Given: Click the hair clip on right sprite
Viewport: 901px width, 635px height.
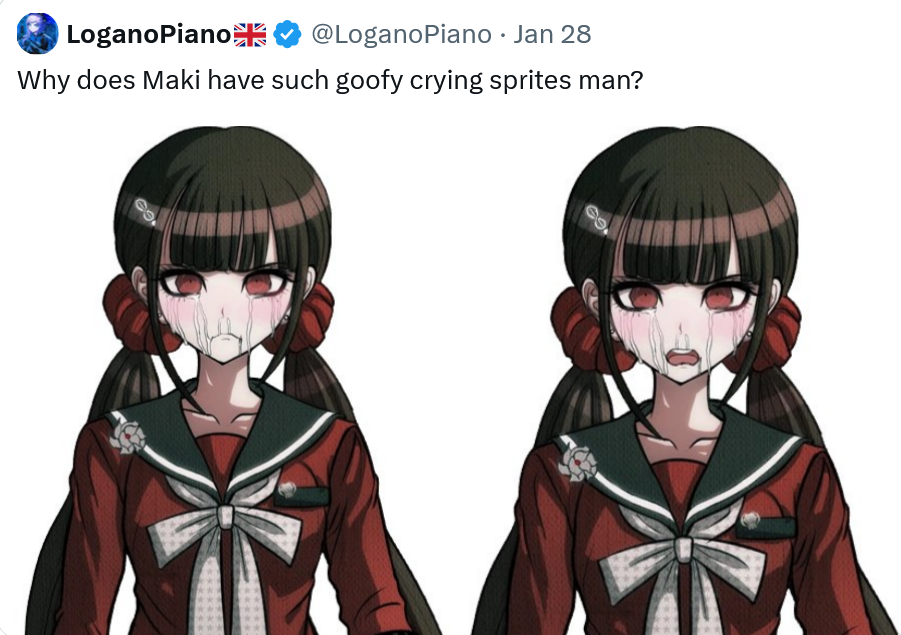Looking at the screenshot, I should tap(596, 218).
